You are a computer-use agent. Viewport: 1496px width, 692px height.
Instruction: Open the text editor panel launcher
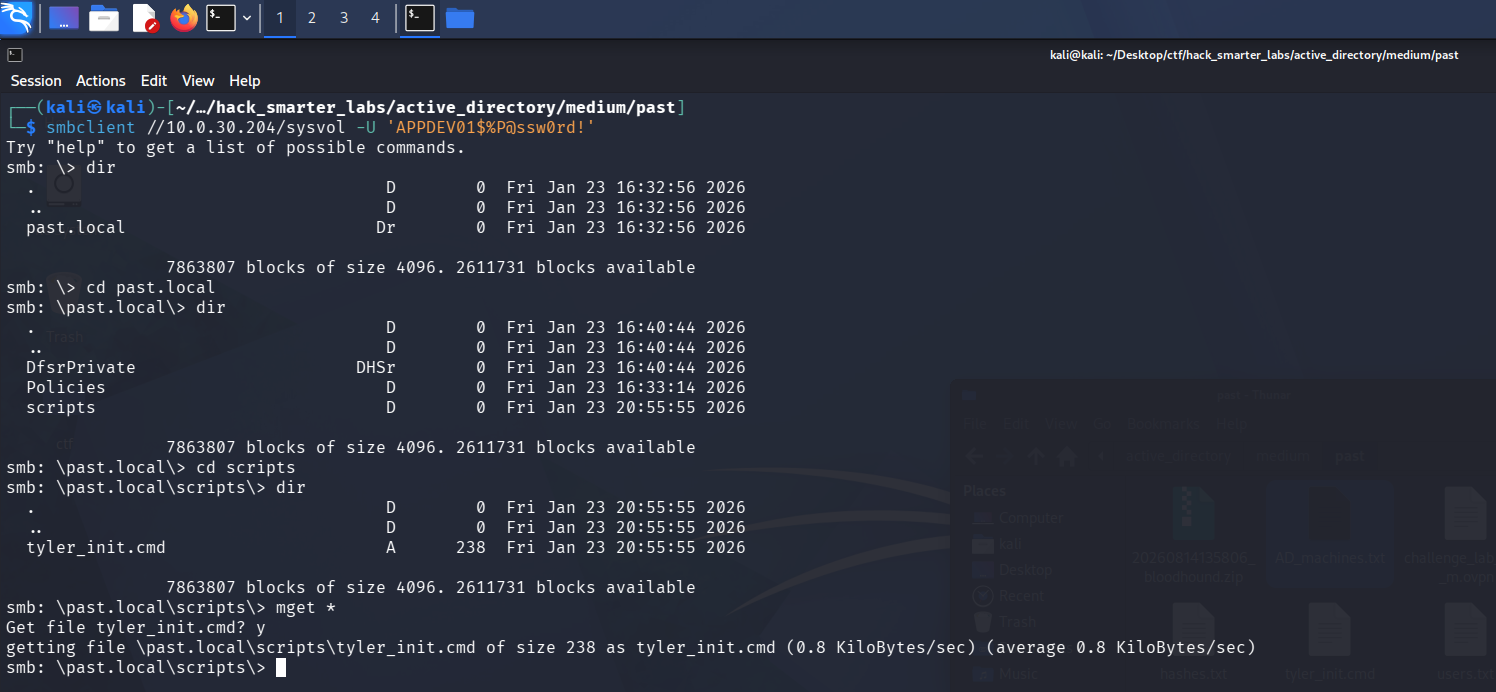point(144,18)
